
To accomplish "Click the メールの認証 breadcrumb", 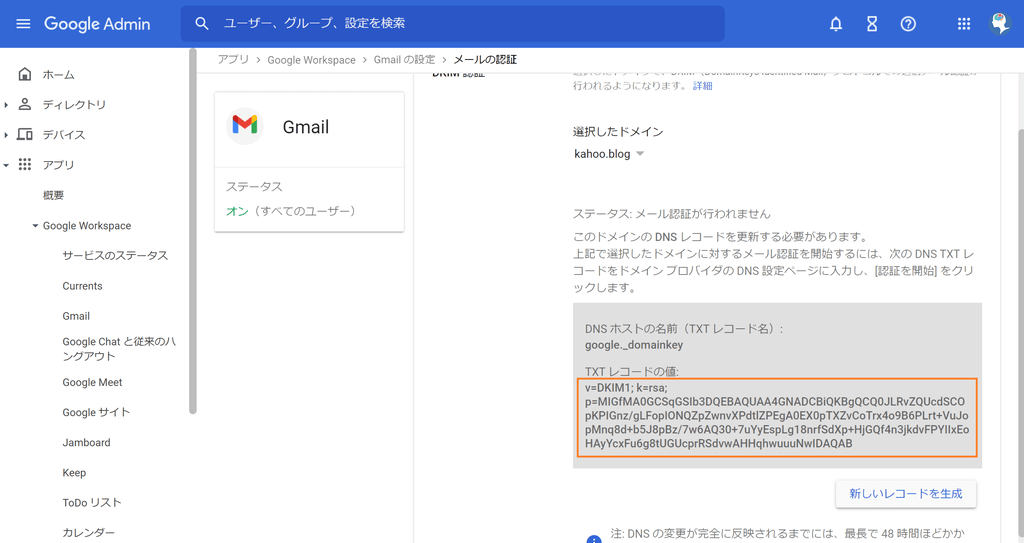I will point(485,59).
